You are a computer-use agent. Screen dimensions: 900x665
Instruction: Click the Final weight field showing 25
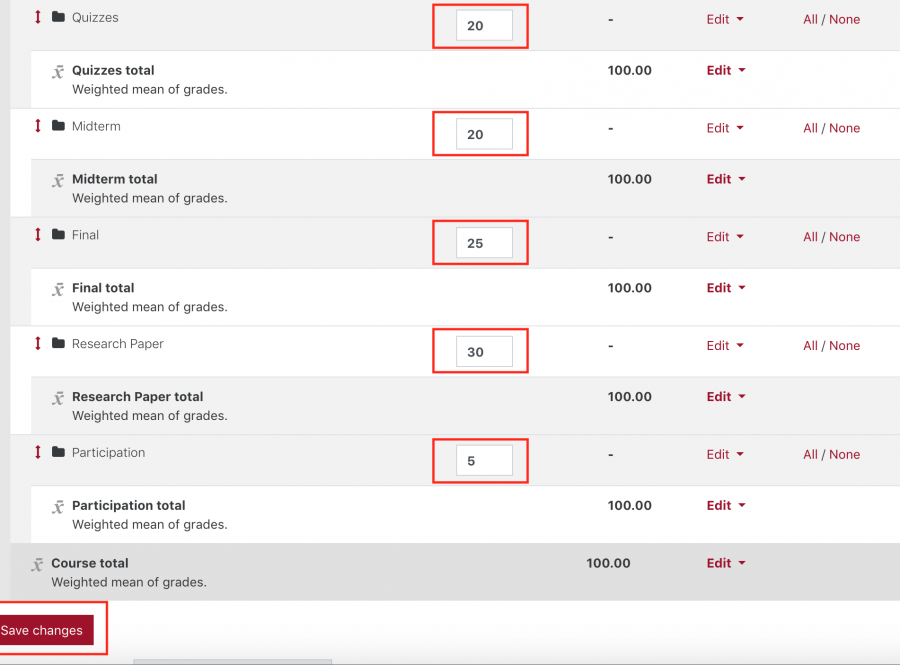(484, 243)
